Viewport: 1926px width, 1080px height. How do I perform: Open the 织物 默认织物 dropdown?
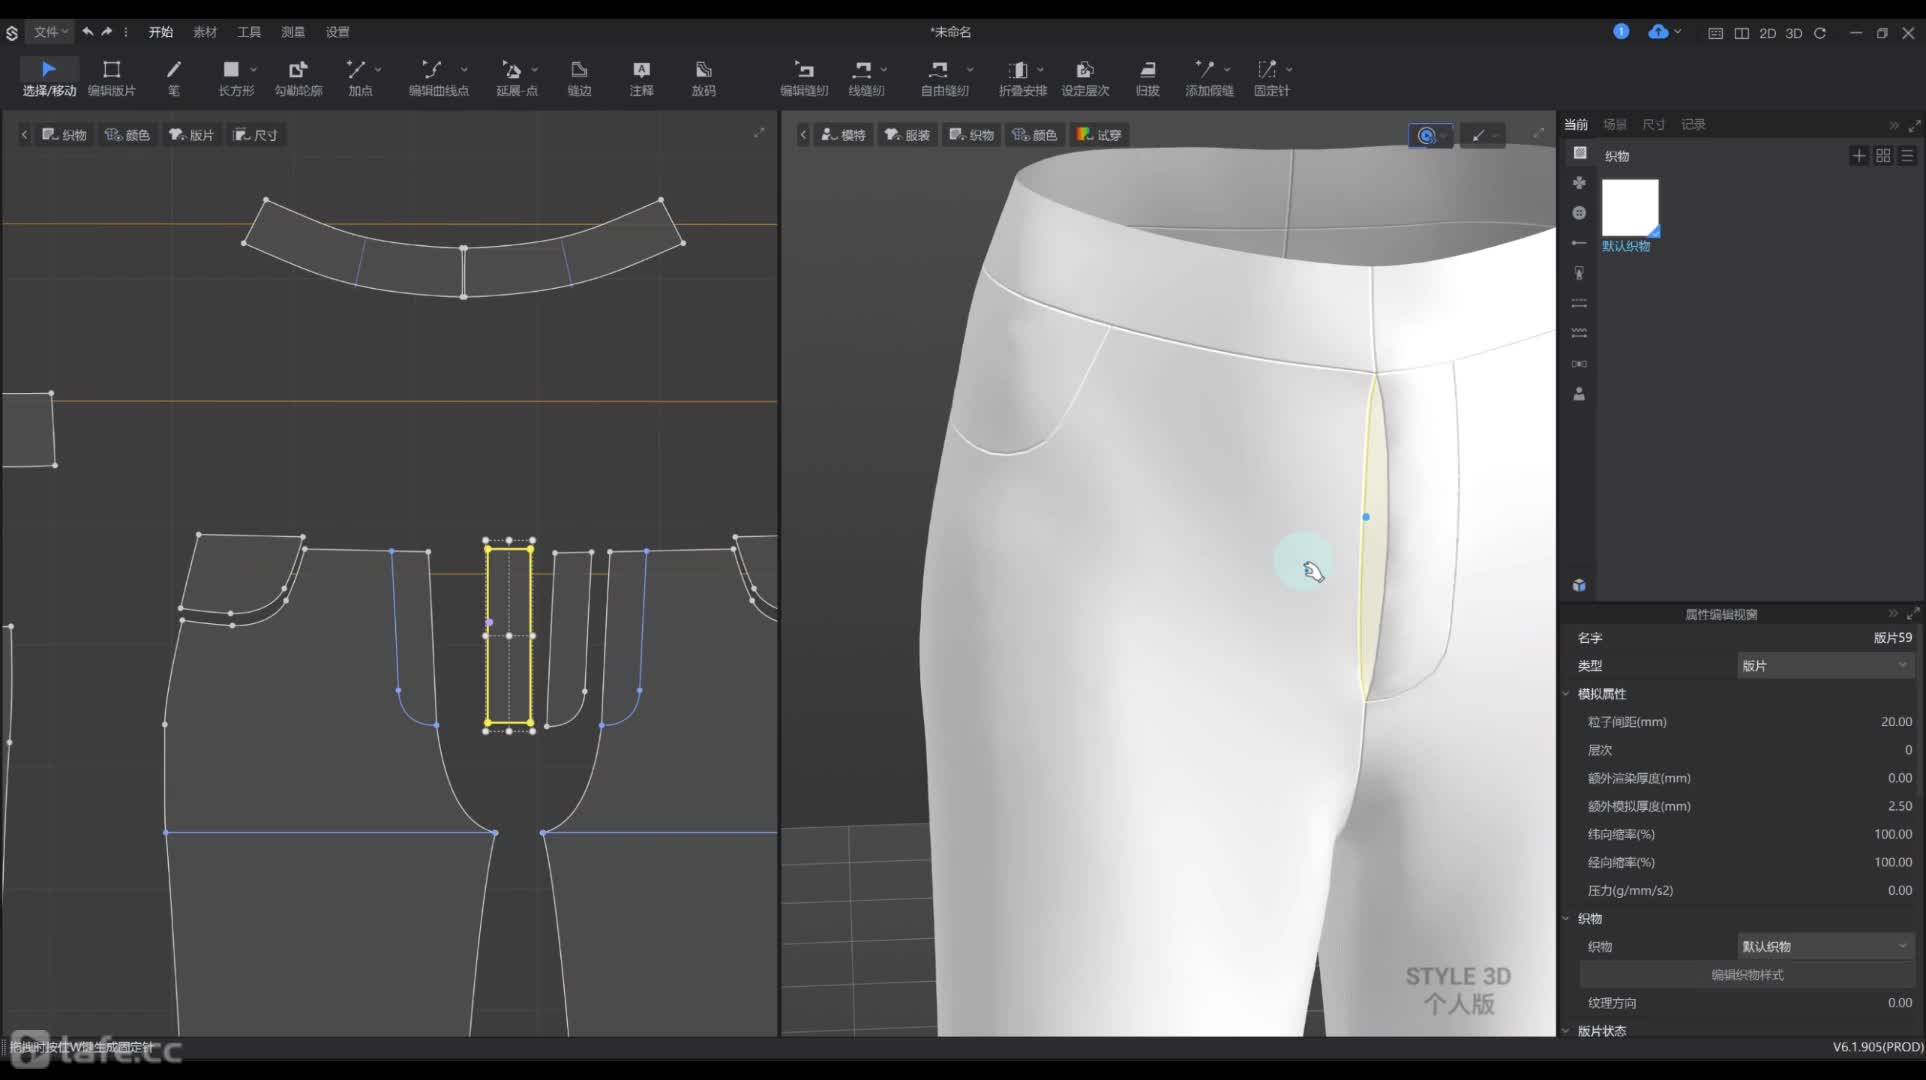[1825, 946]
